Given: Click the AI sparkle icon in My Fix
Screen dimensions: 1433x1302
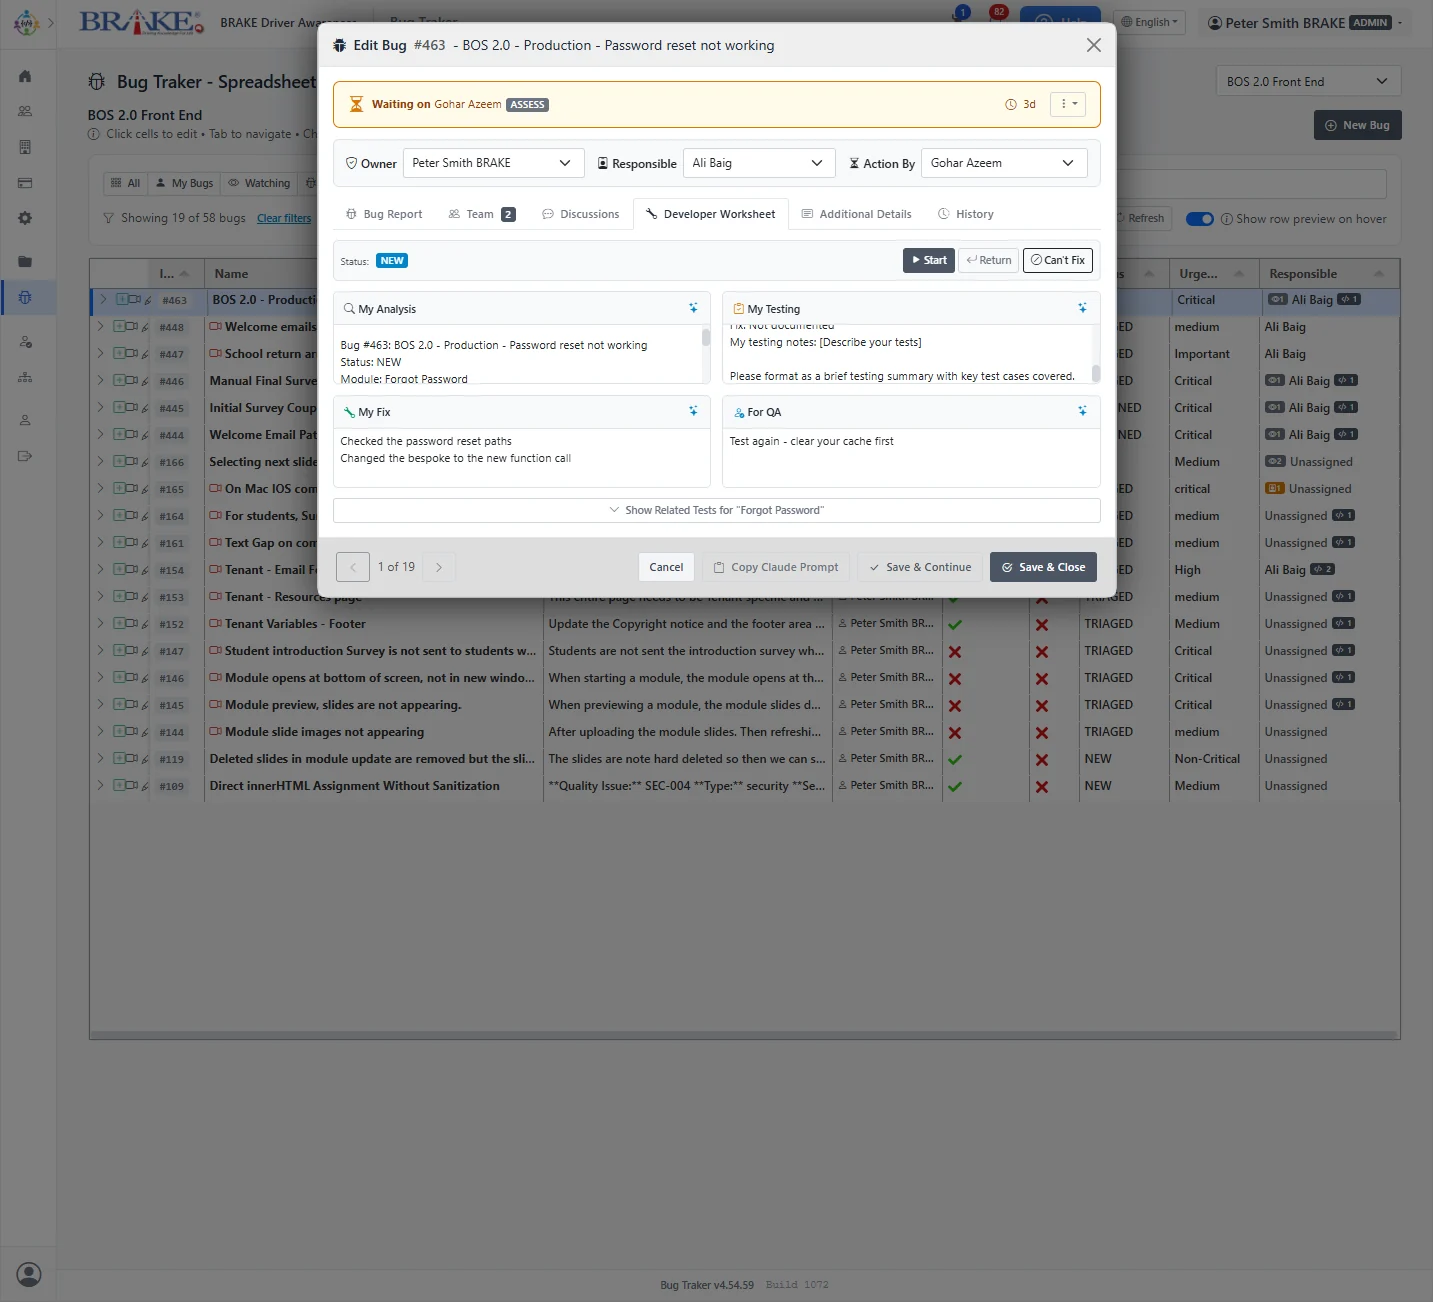Looking at the screenshot, I should pyautogui.click(x=693, y=411).
